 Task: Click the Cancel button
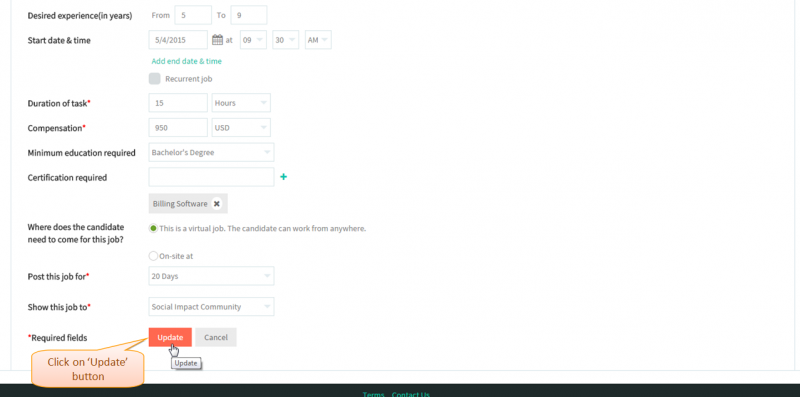pos(216,337)
